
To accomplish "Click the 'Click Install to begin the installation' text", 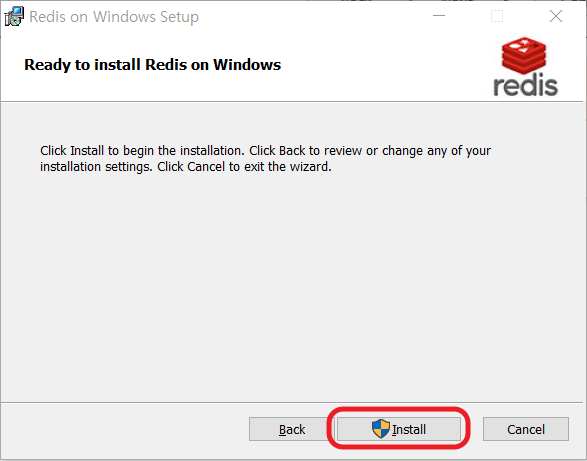I will (x=265, y=158).
